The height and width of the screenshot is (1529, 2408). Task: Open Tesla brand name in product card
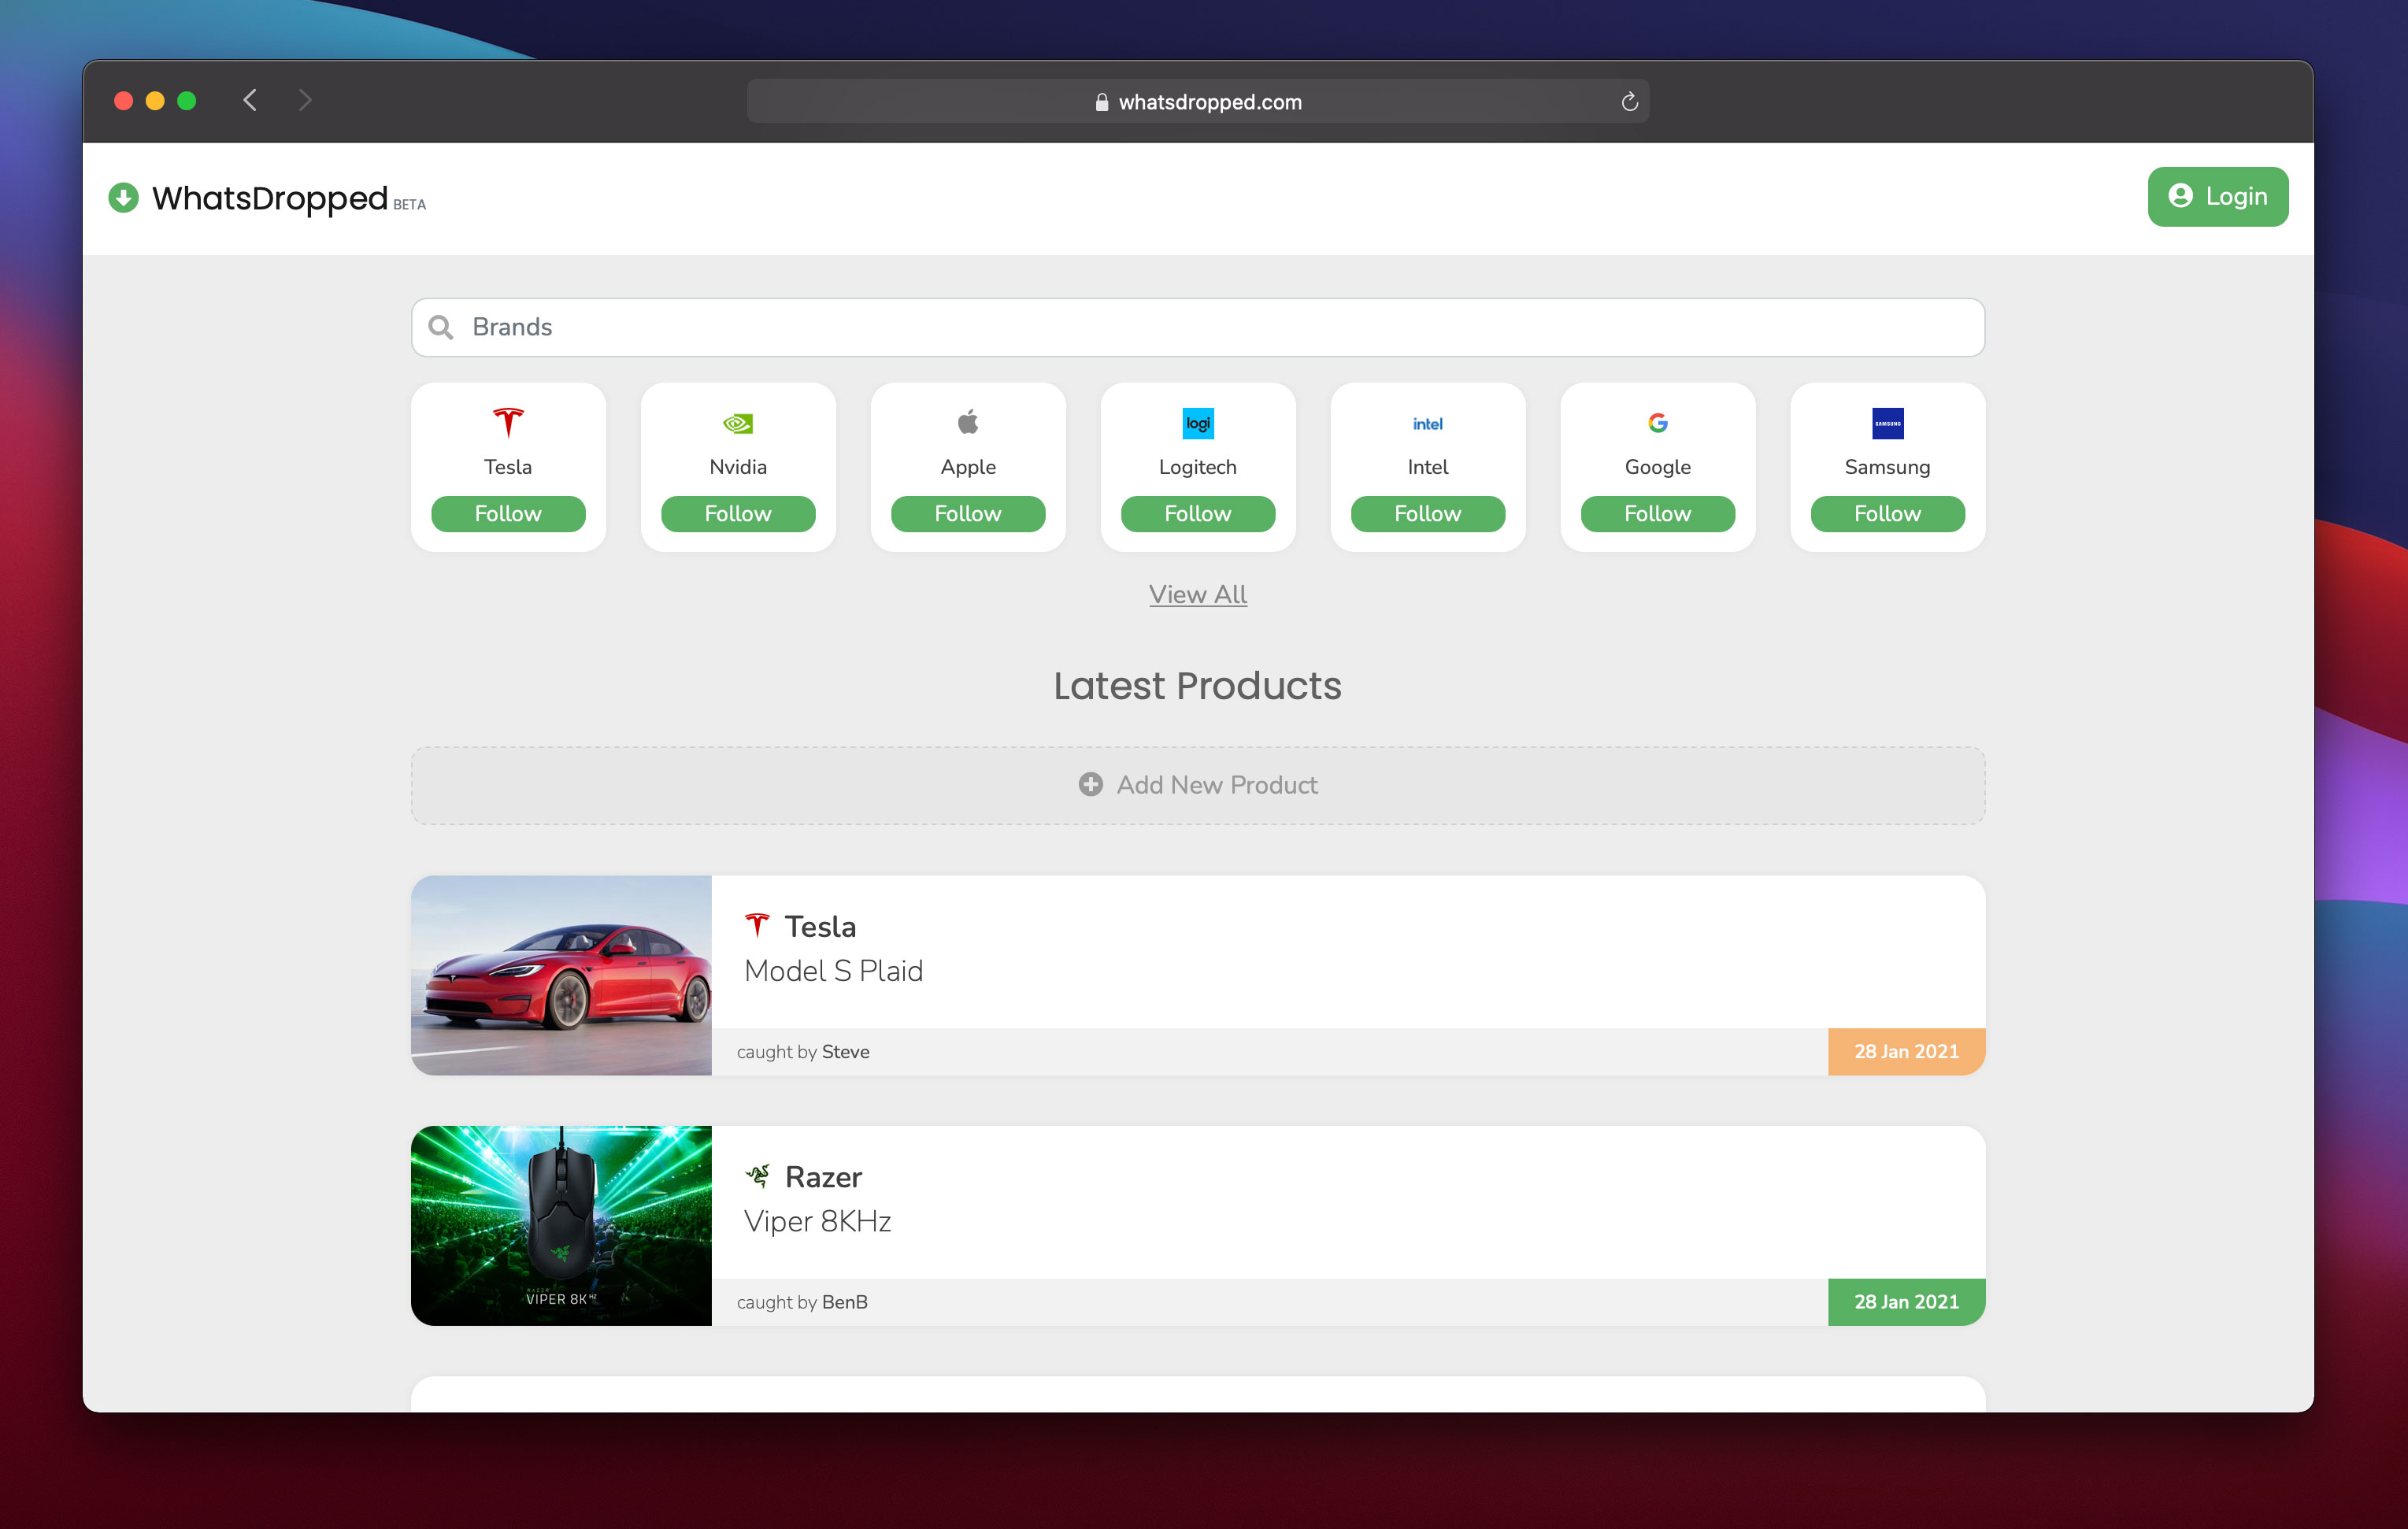coord(820,927)
